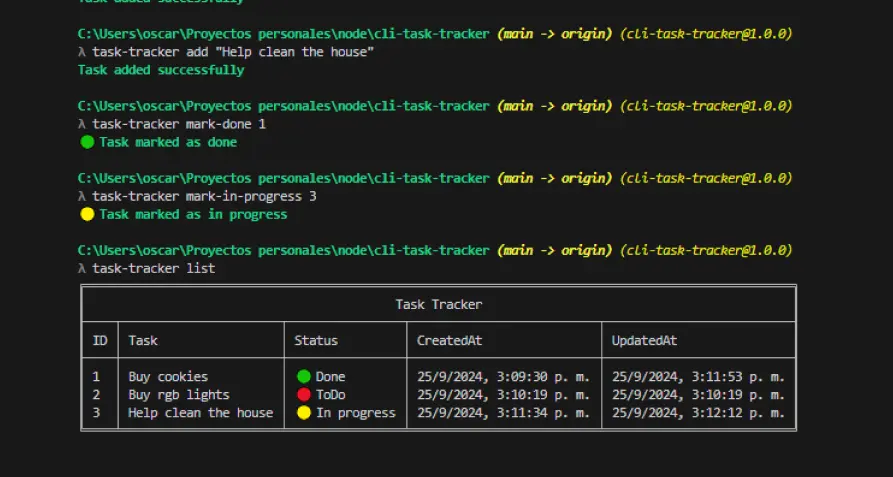Click the yellow circle beside Task marked as in progress
Image resolution: width=893 pixels, height=477 pixels.
tap(87, 214)
